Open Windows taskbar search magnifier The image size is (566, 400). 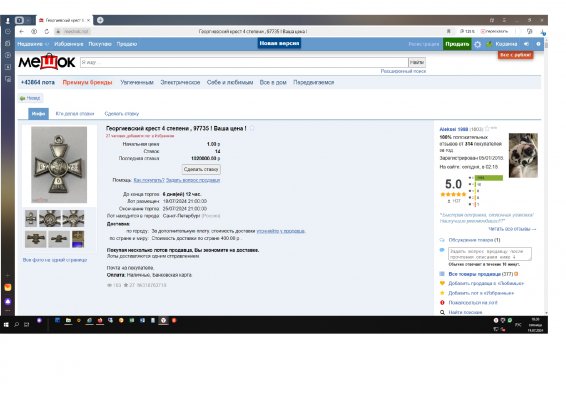click(17, 325)
